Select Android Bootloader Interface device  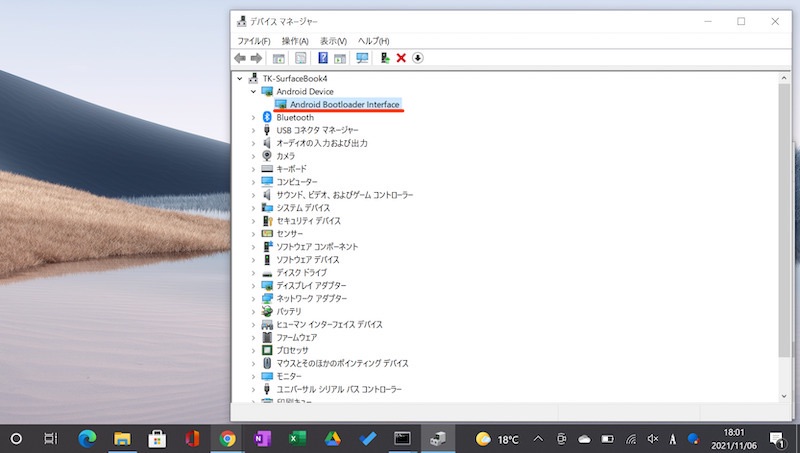click(344, 104)
